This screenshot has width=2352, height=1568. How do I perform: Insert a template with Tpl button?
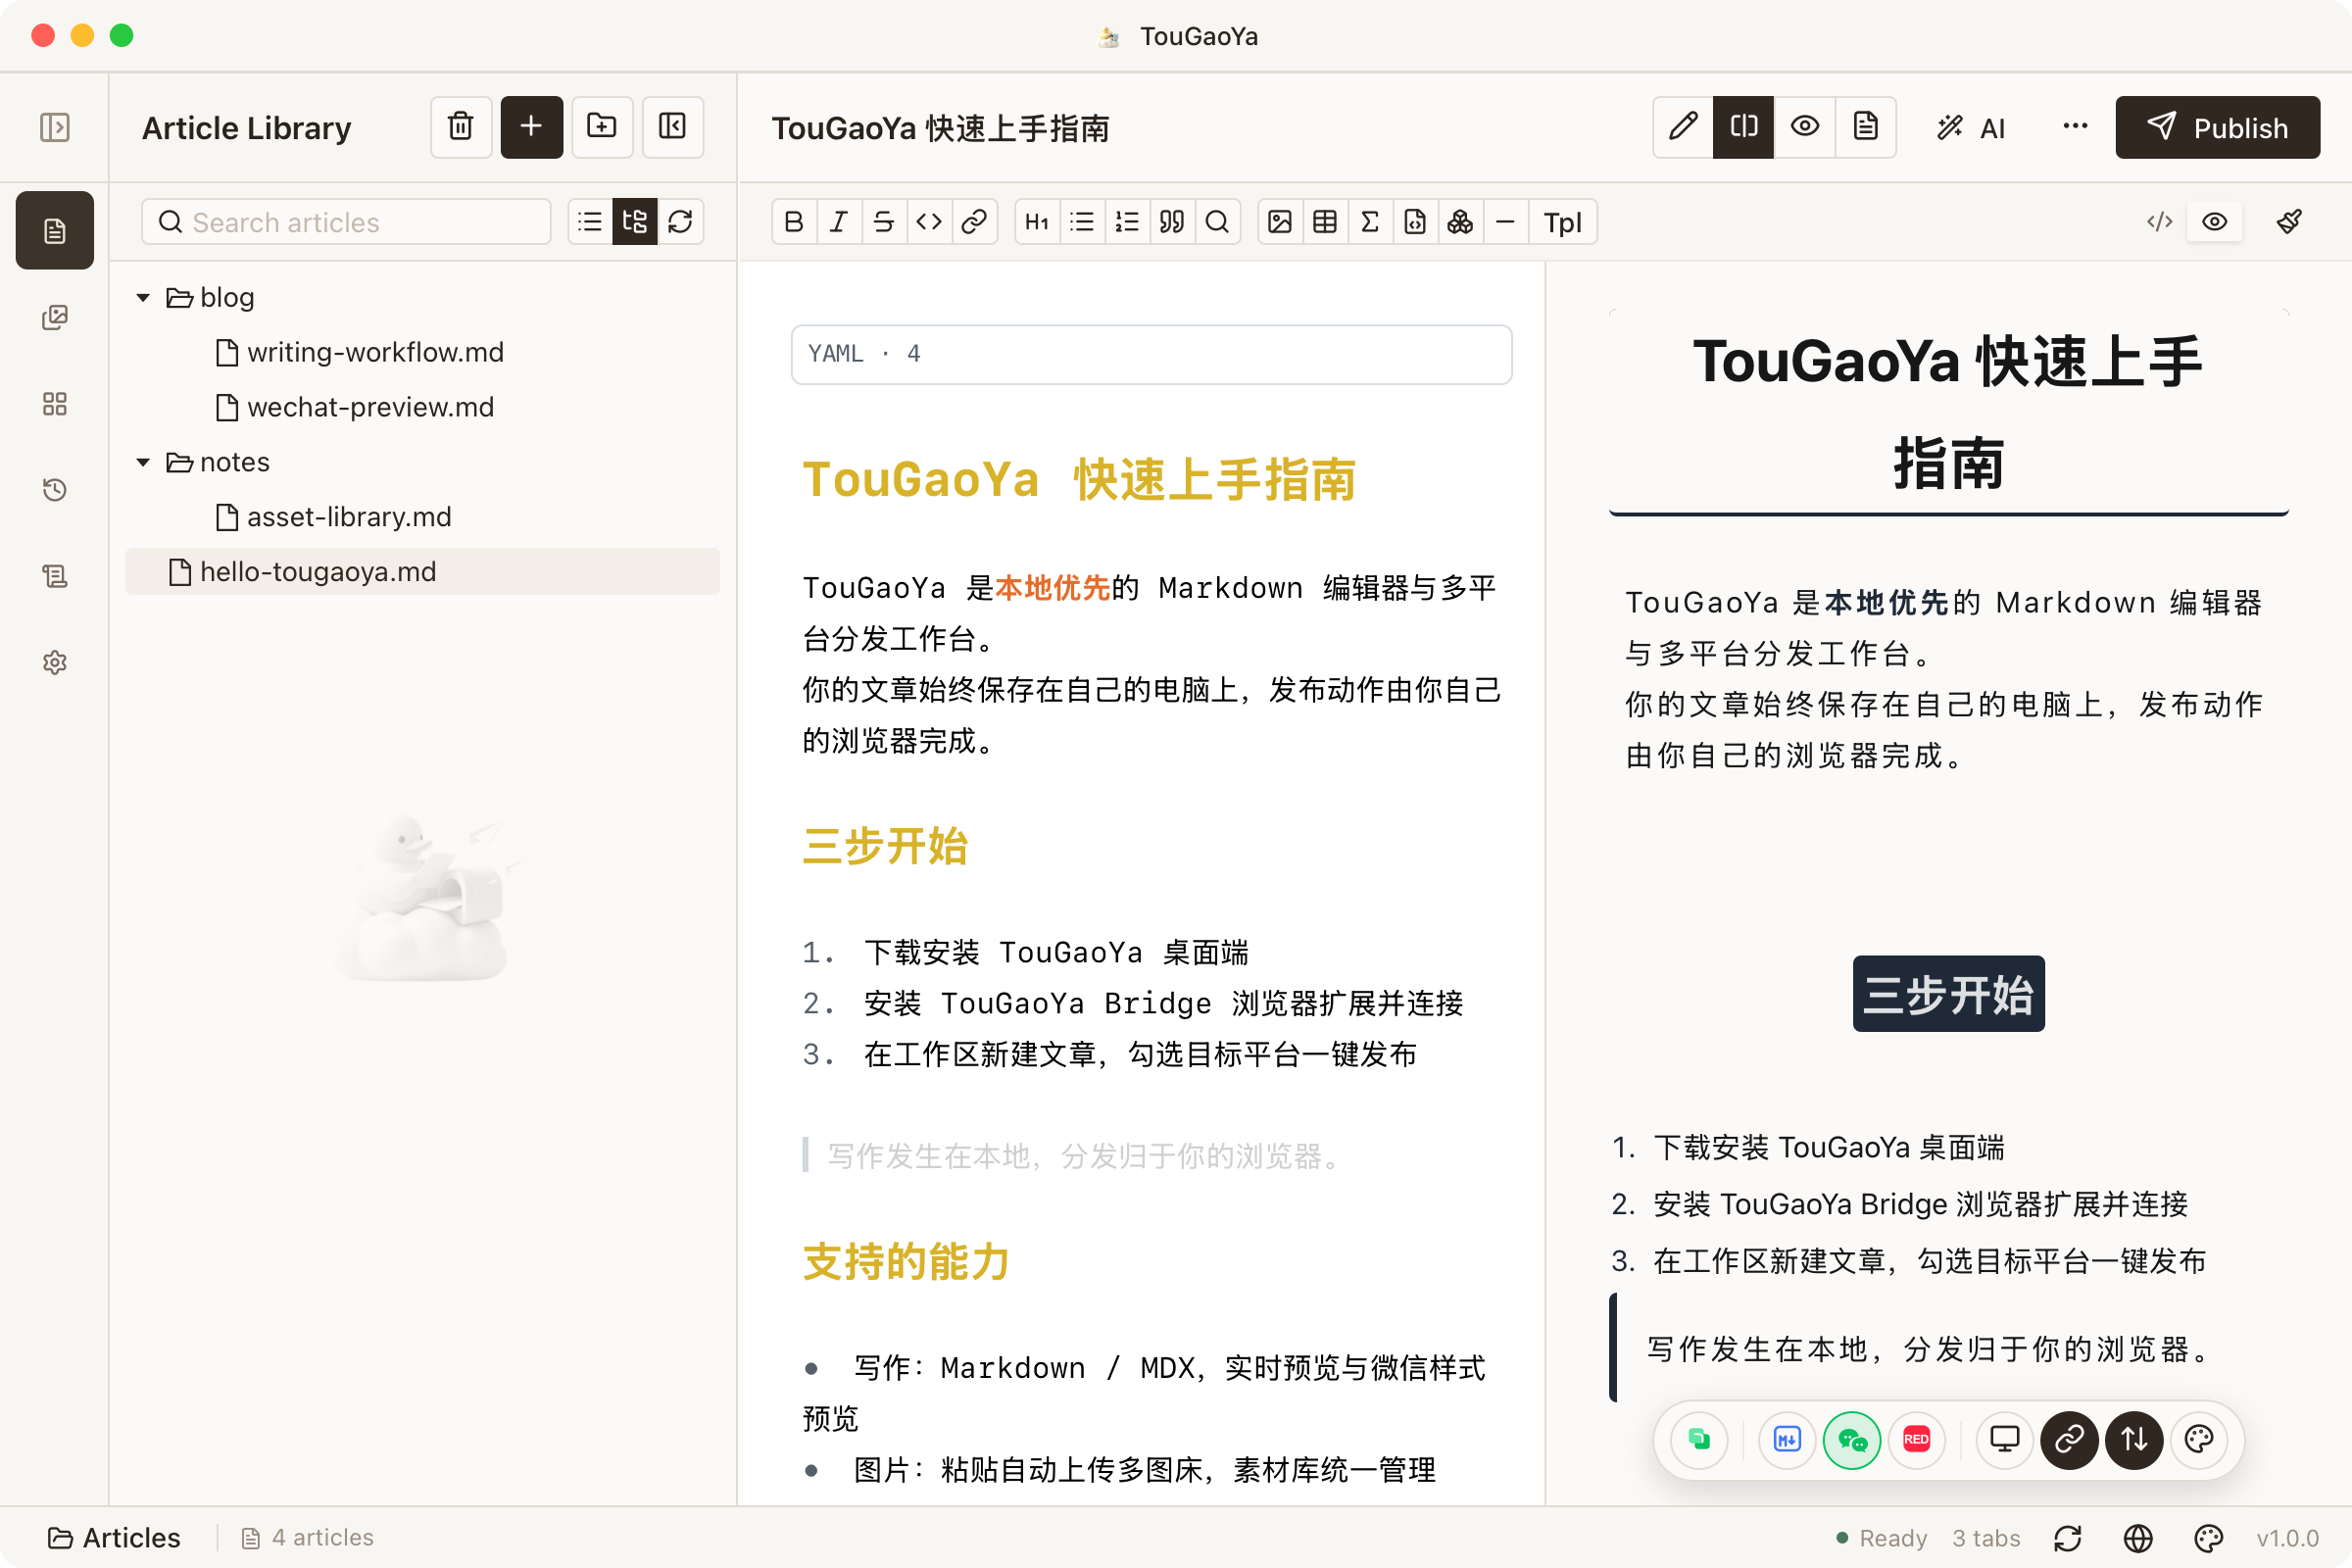[1562, 222]
